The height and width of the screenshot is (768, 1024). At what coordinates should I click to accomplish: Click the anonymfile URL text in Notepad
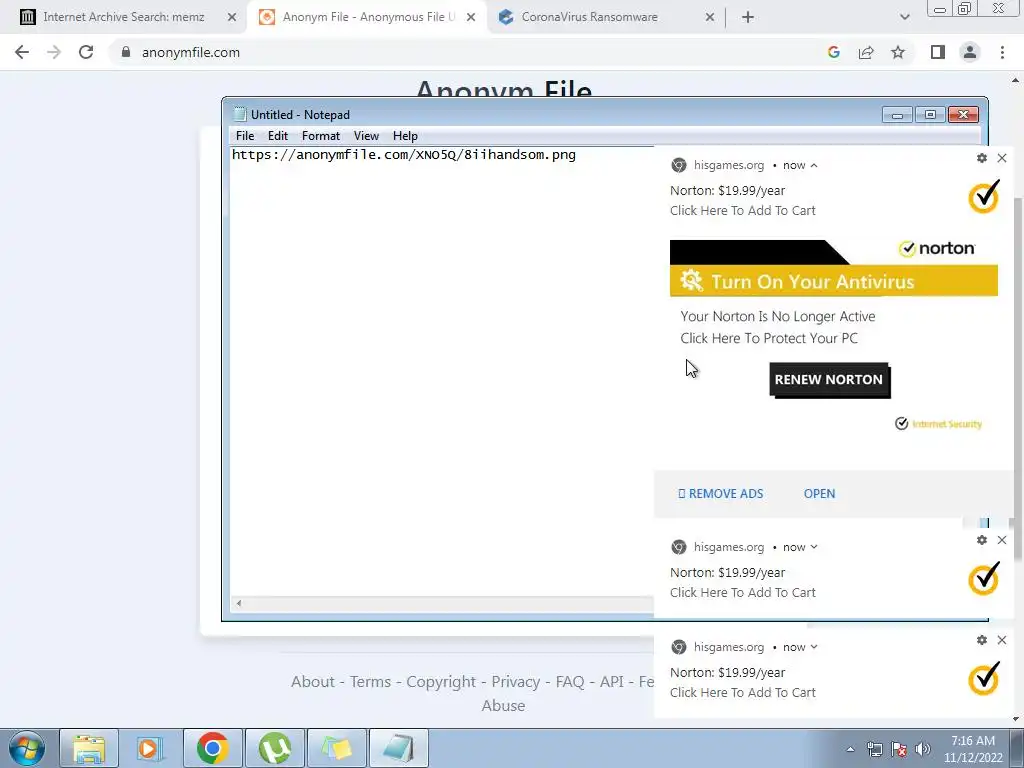point(404,155)
